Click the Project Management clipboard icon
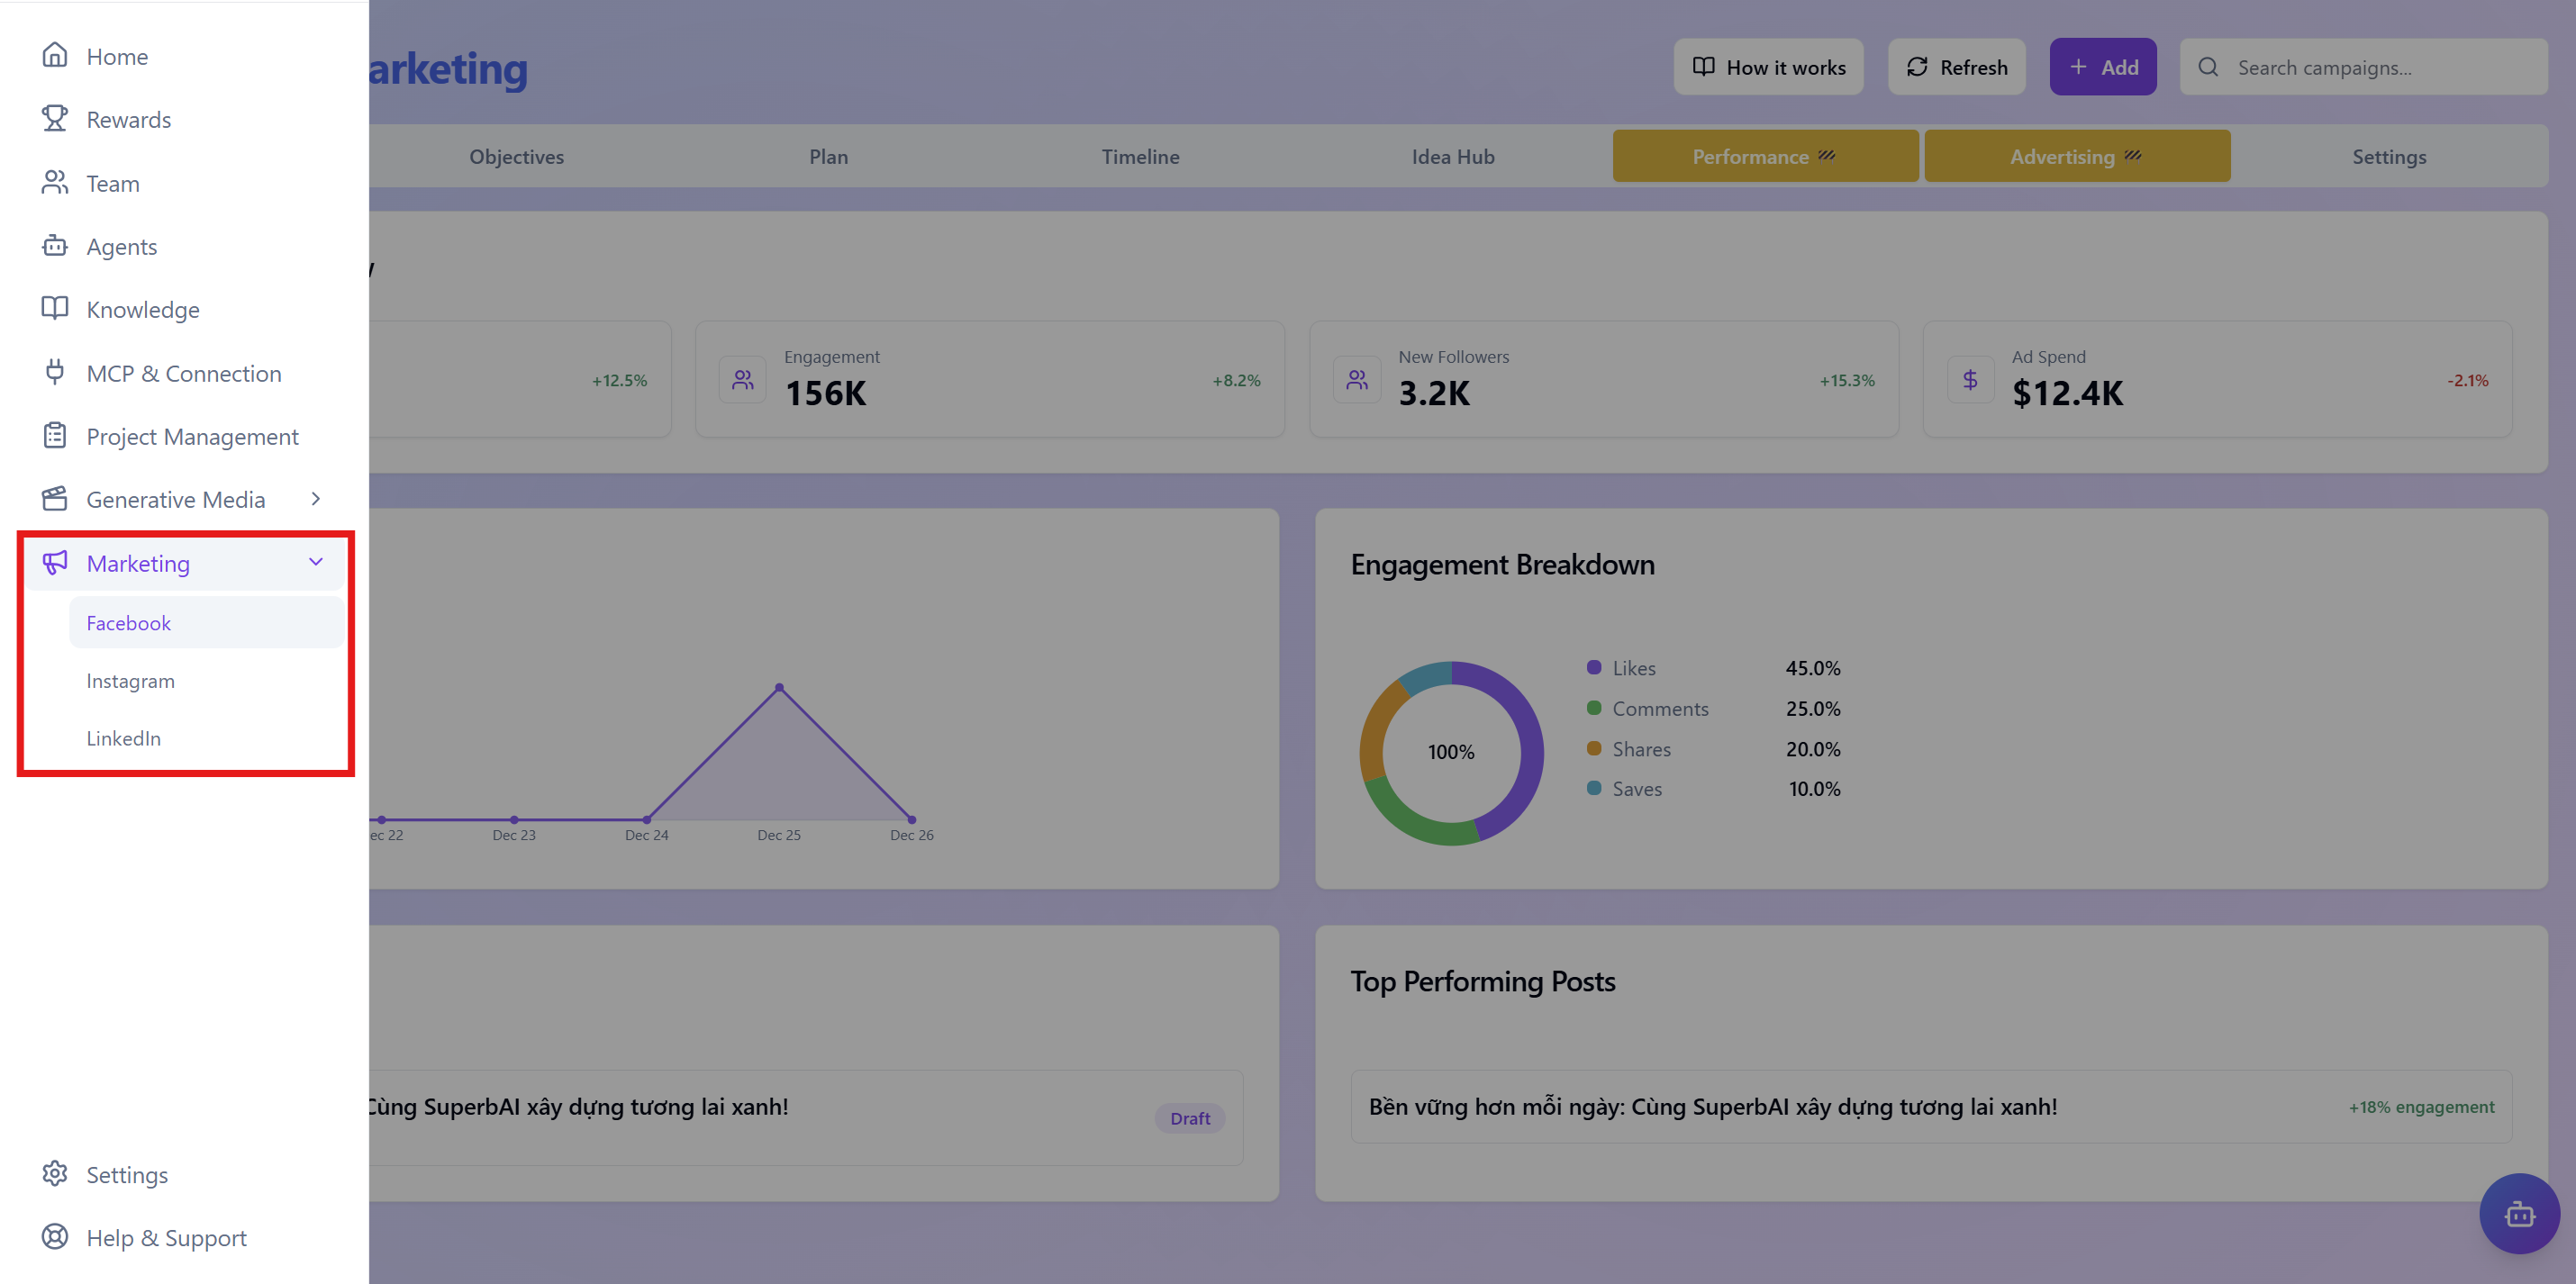 point(56,436)
